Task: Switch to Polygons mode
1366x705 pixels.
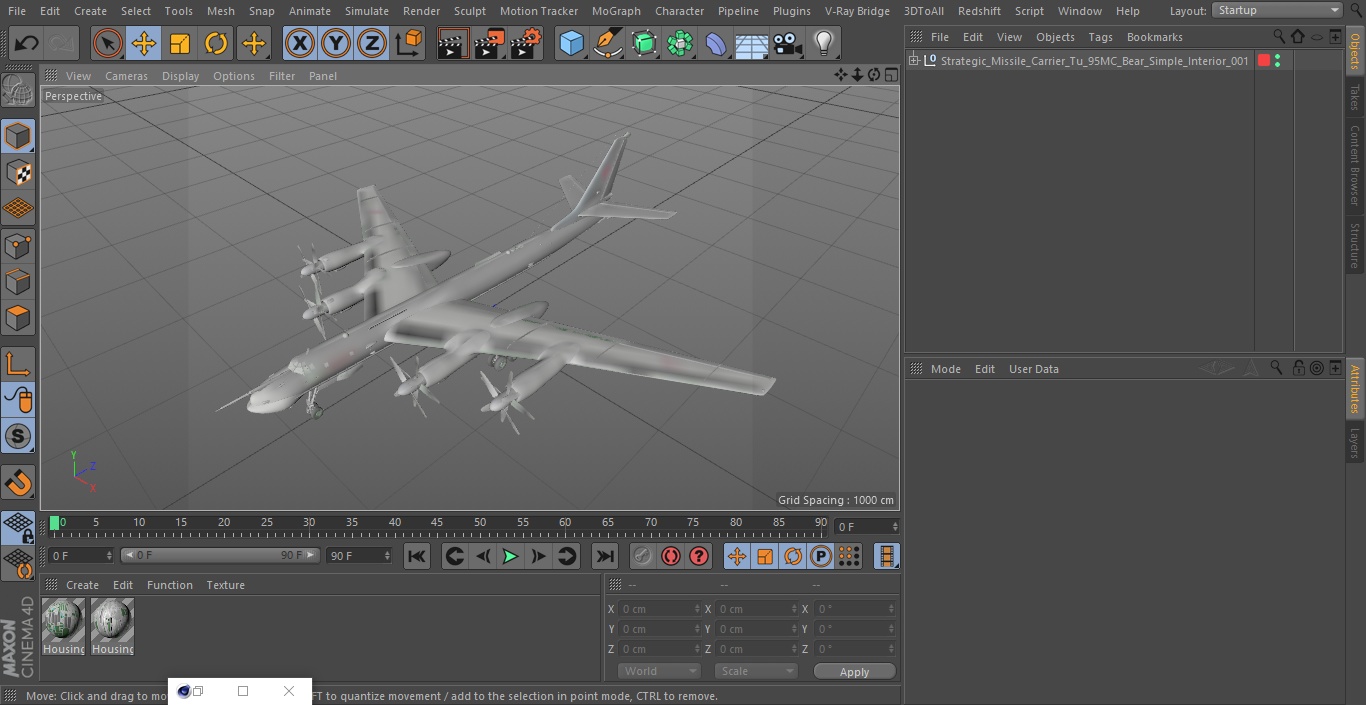Action: 18,318
